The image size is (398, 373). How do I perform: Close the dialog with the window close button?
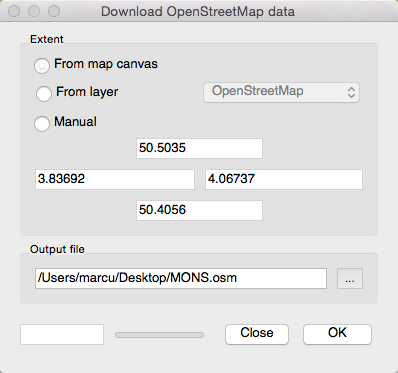pos(14,11)
